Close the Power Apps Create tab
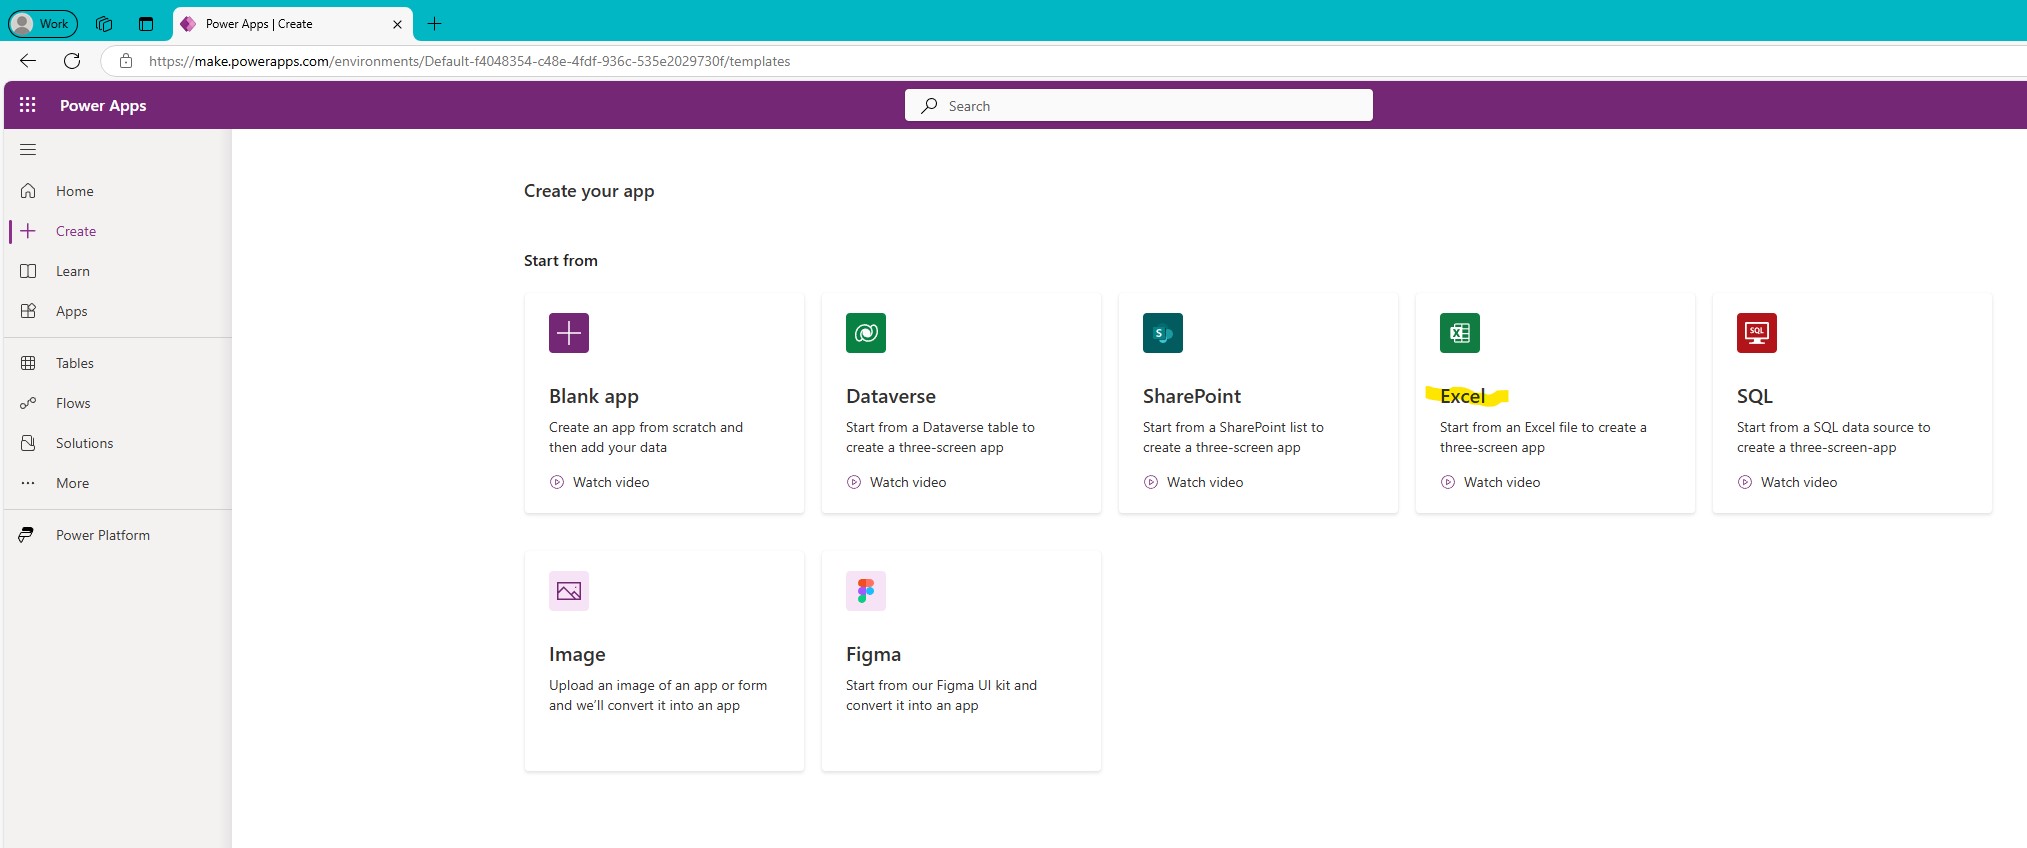Image resolution: width=2027 pixels, height=848 pixels. click(397, 24)
